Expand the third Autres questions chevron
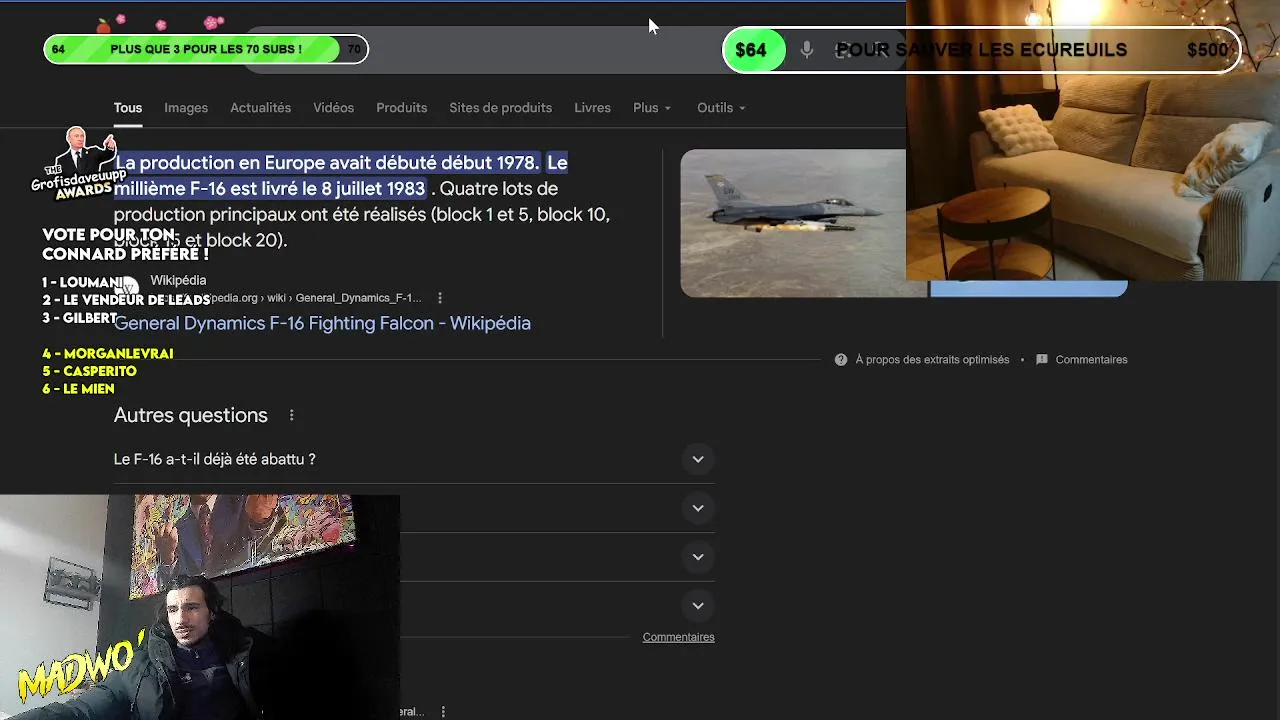Image resolution: width=1280 pixels, height=720 pixels. click(698, 557)
